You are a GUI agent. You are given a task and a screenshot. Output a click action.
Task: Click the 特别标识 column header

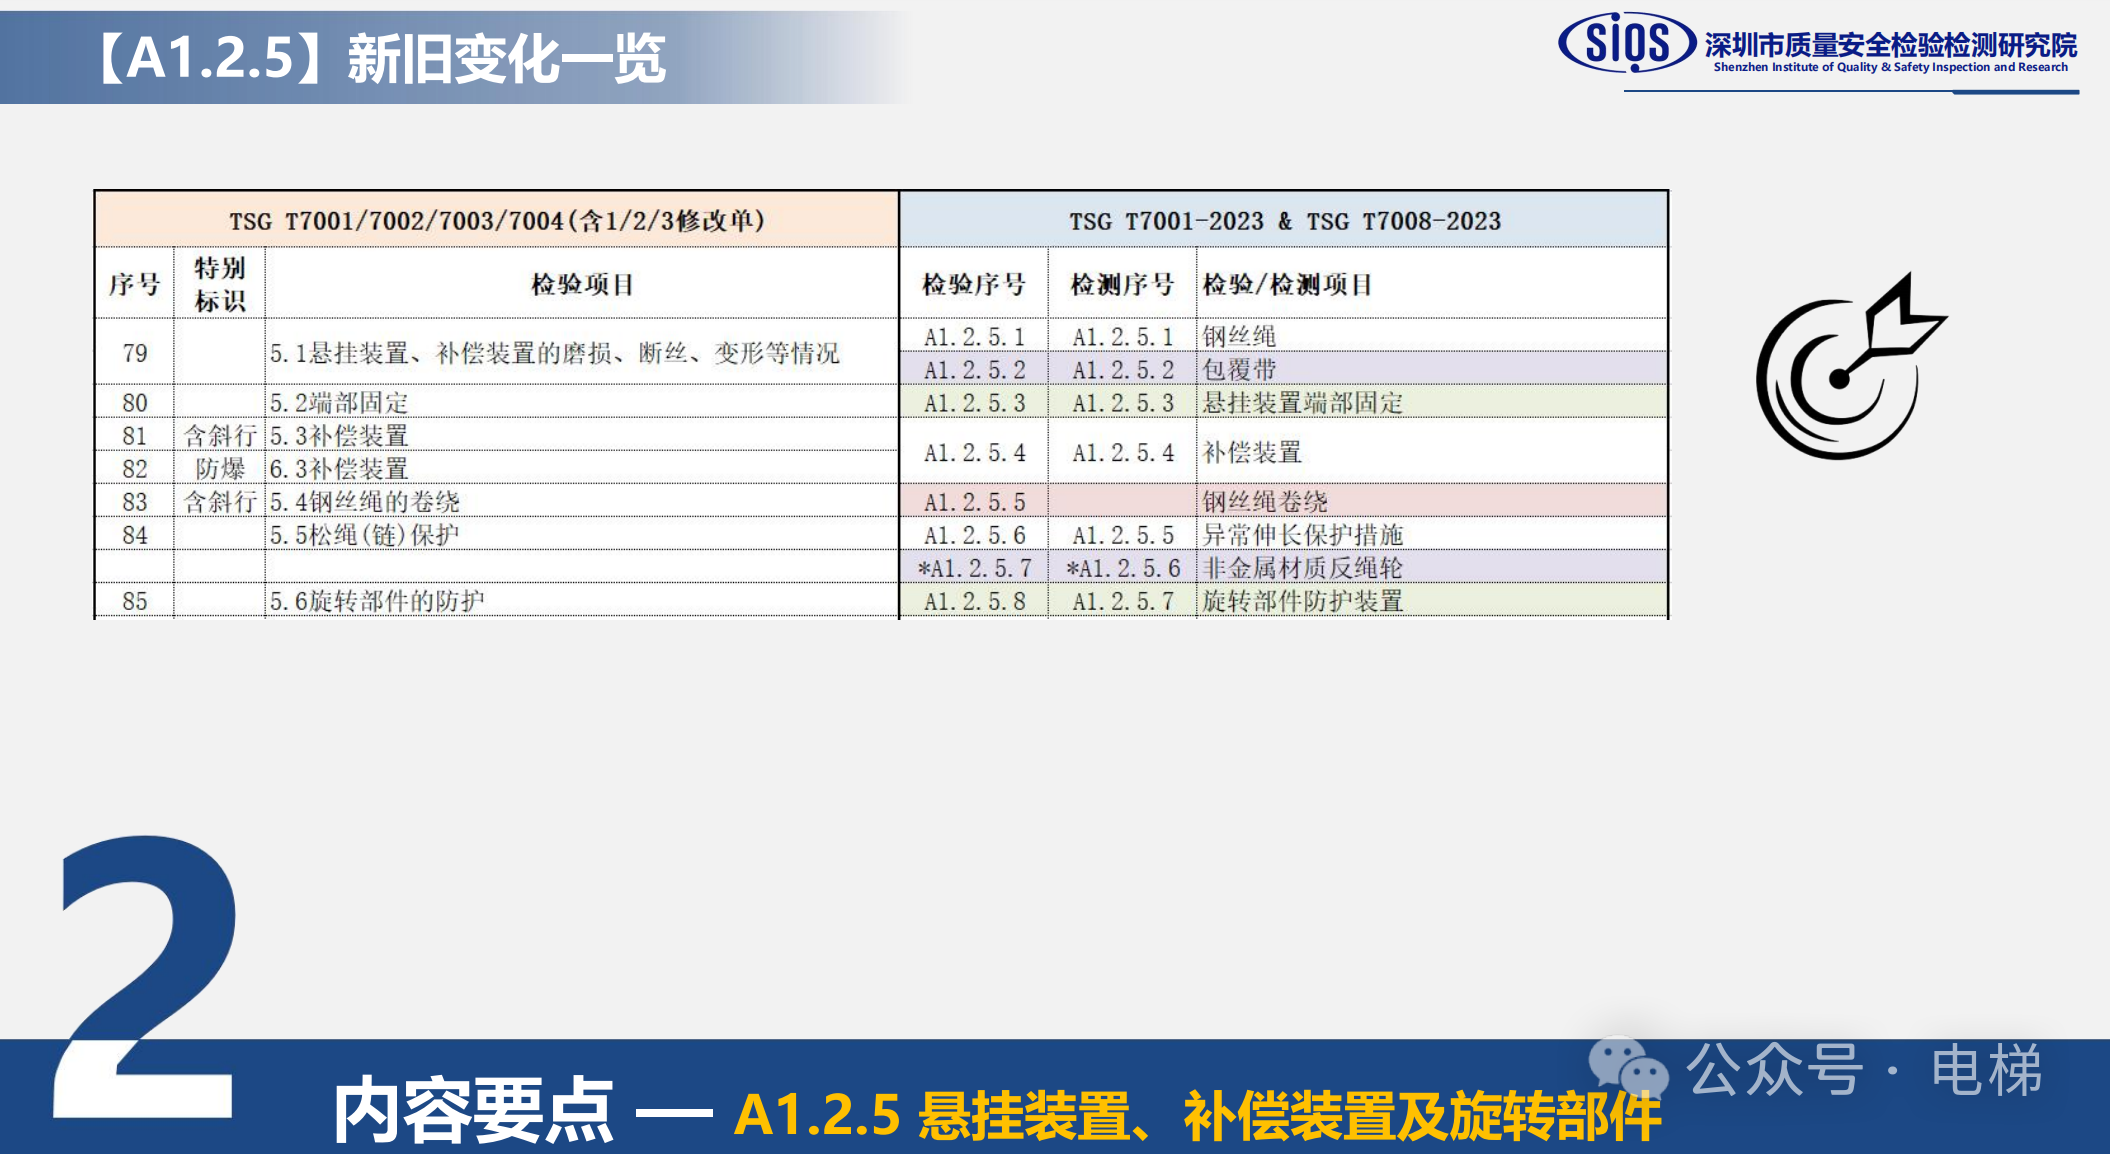point(219,284)
